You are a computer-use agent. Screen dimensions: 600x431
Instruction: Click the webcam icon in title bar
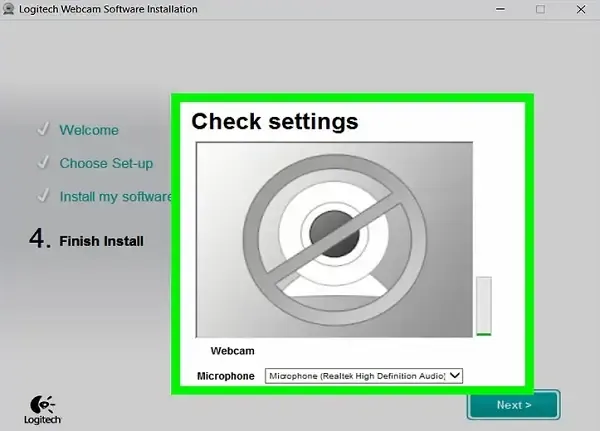click(x=8, y=9)
